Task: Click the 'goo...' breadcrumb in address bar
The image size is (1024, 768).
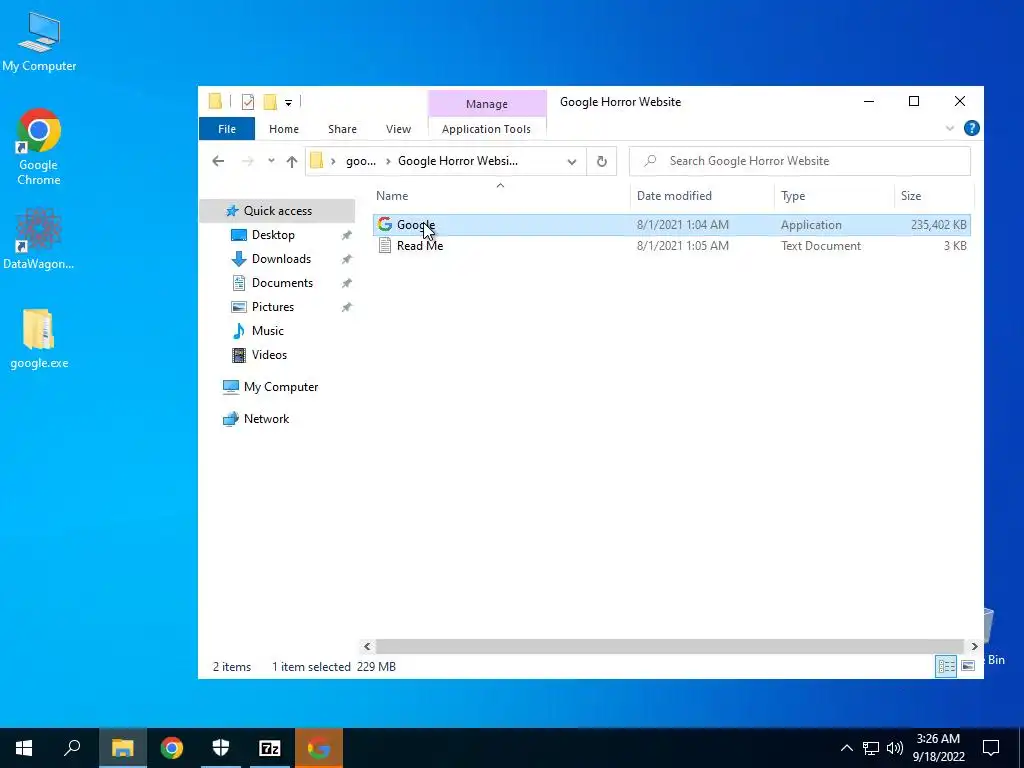Action: (360, 161)
